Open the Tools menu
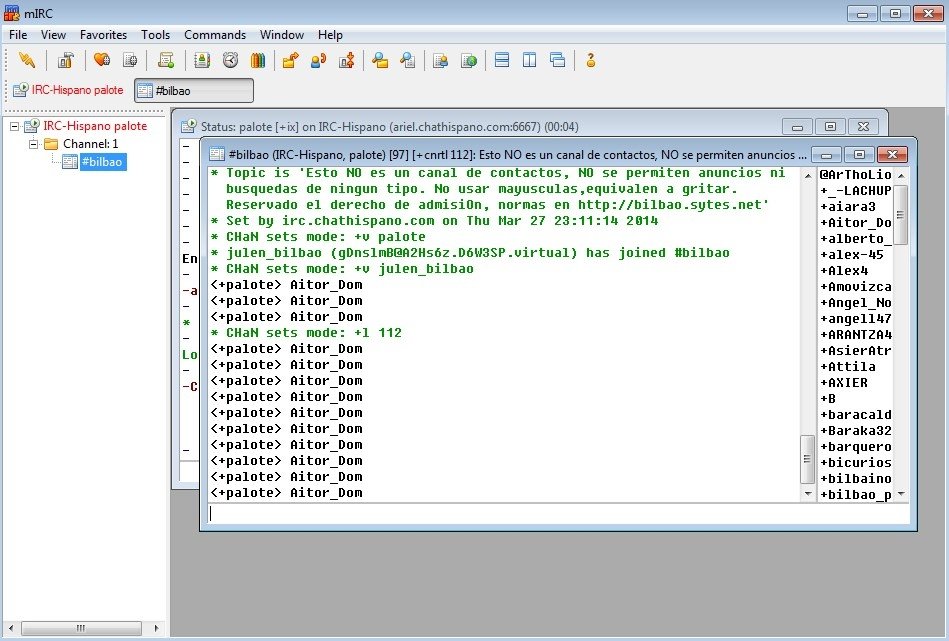Screen dimensions: 949x641 156,35
